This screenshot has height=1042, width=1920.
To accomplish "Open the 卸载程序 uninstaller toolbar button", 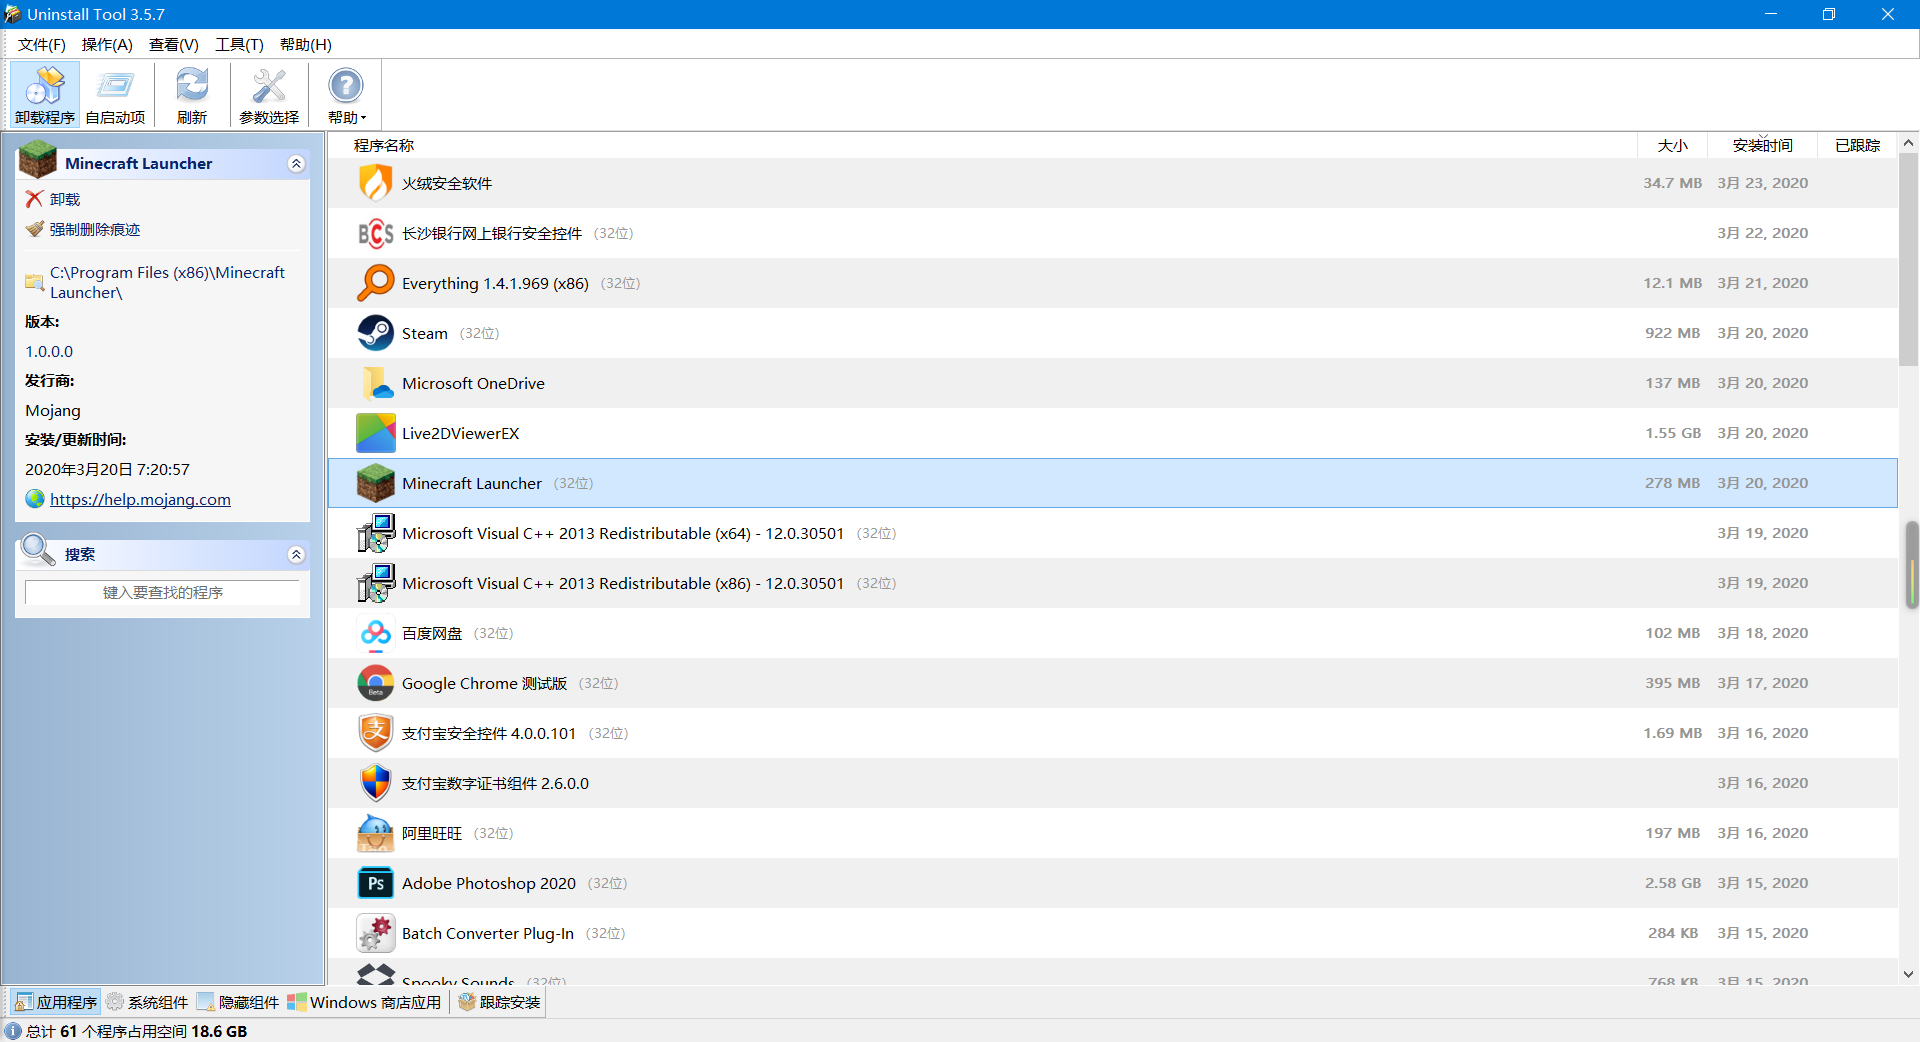I will pos(45,95).
